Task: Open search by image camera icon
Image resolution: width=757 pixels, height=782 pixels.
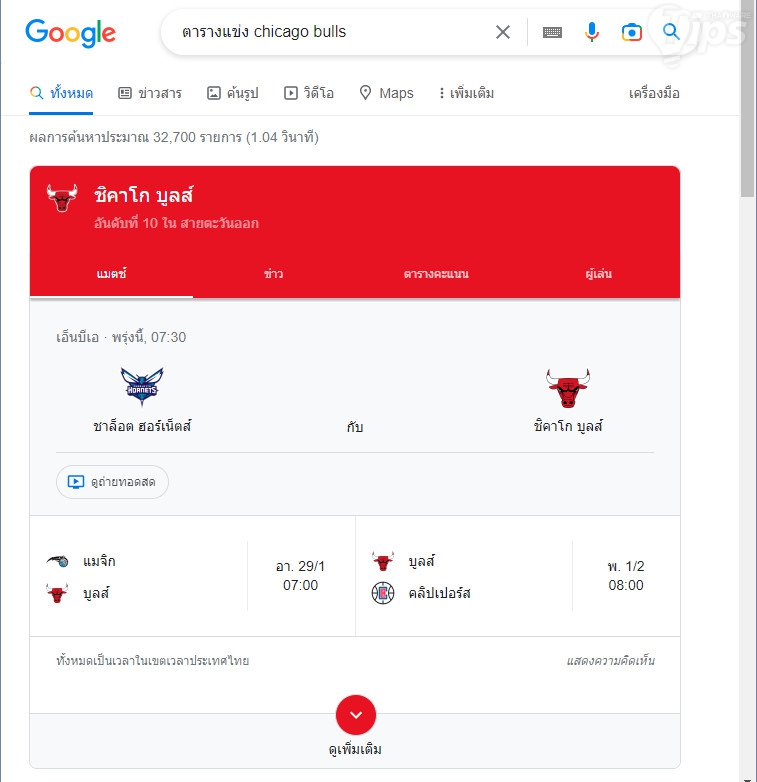Action: 631,32
